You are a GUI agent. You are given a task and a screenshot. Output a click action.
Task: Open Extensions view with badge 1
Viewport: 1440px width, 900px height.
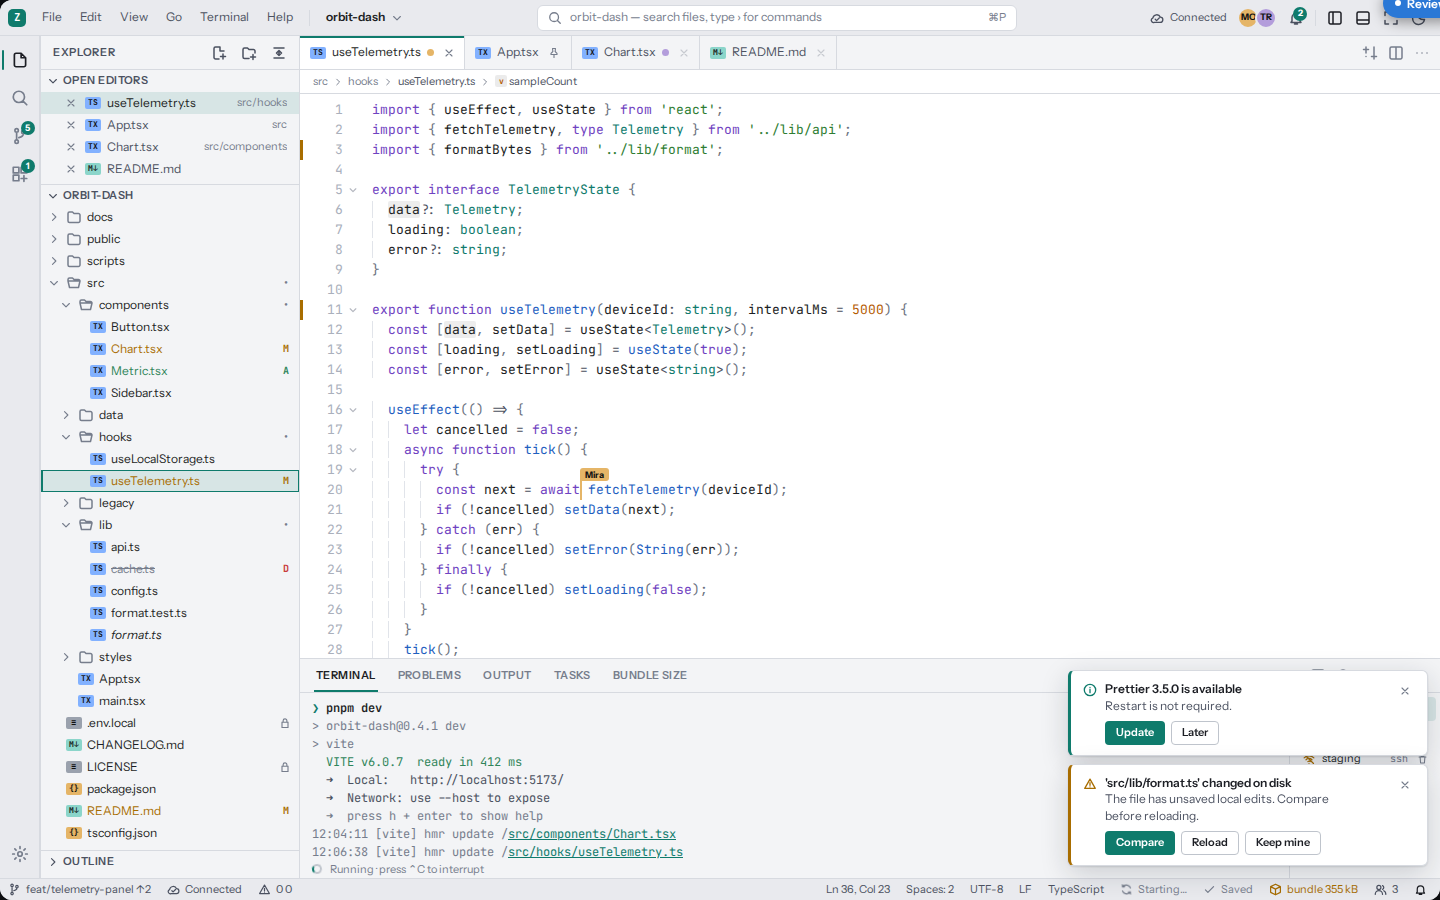(19, 173)
